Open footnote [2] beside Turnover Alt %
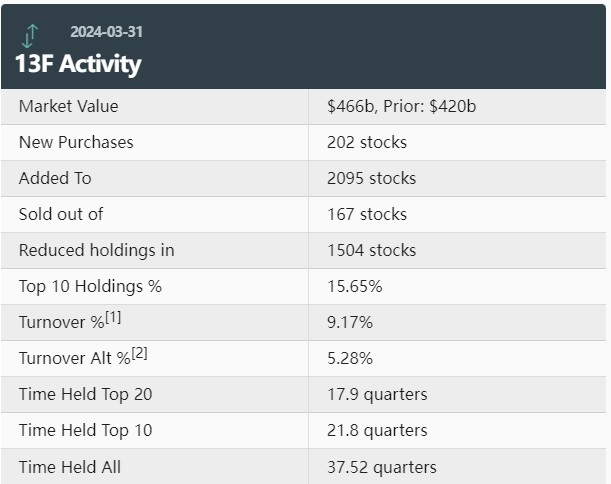Image resolution: width=611 pixels, height=484 pixels. (x=139, y=354)
